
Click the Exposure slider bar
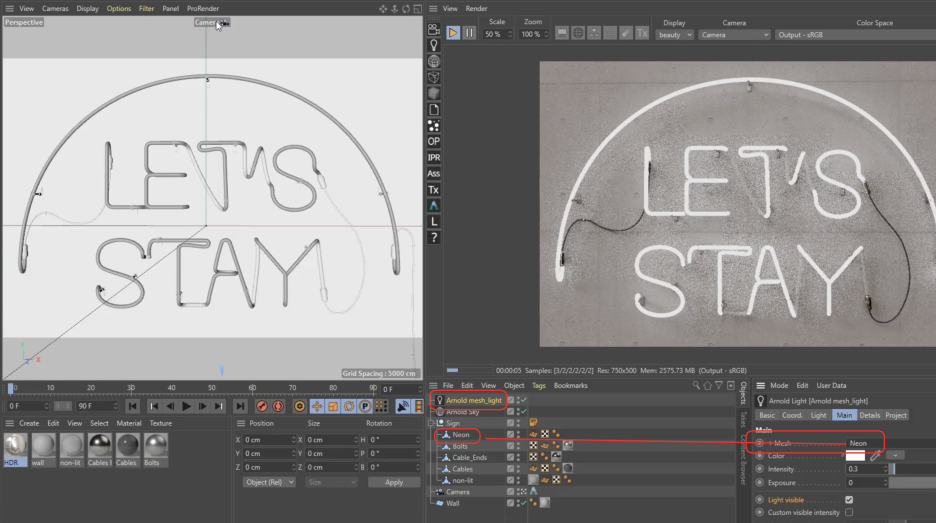(x=914, y=482)
